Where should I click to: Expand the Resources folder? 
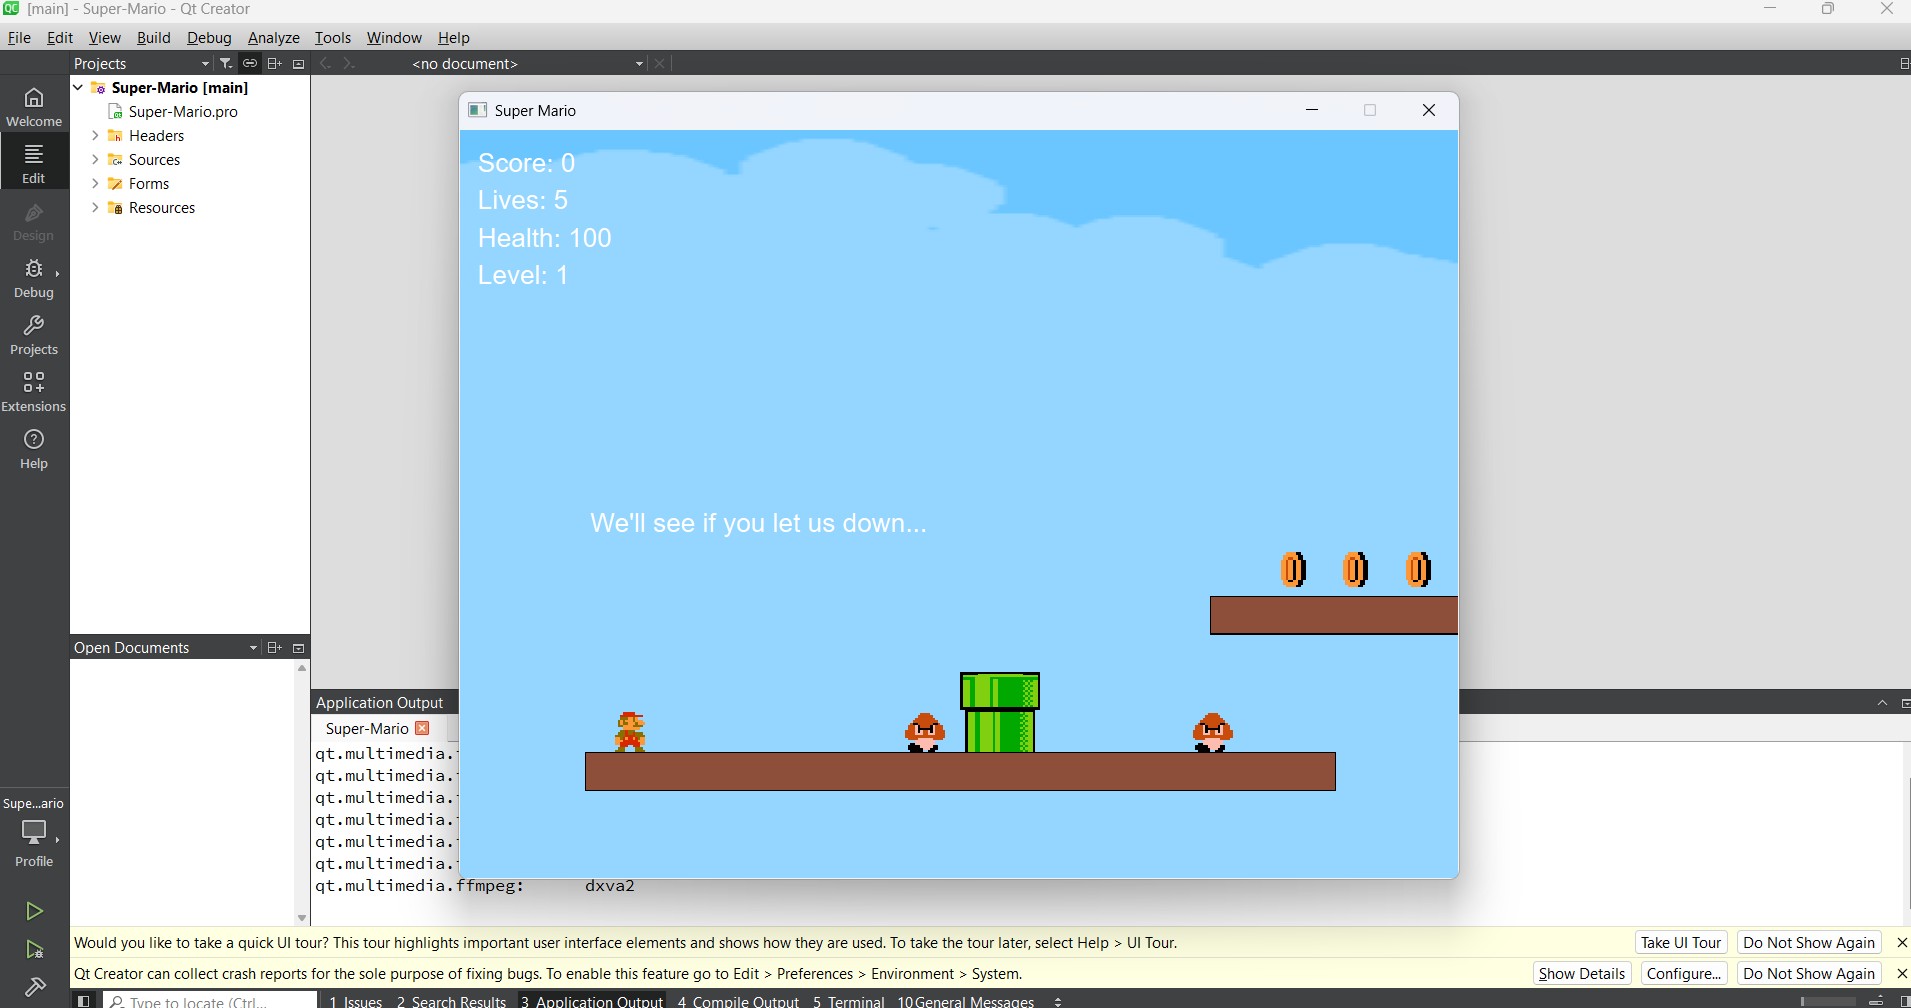tap(96, 207)
